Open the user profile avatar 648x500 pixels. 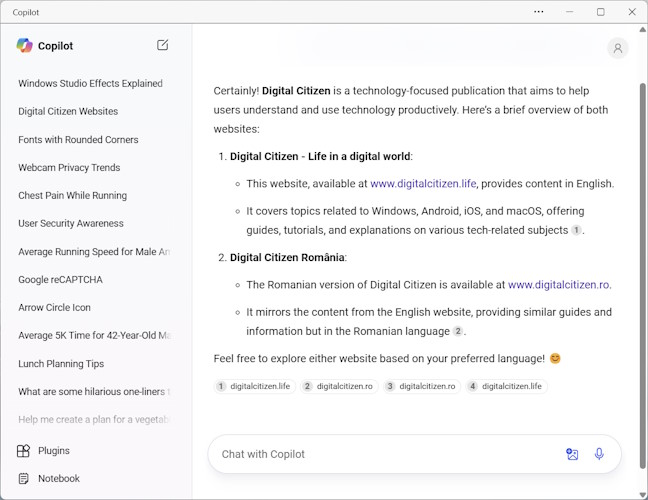click(618, 49)
